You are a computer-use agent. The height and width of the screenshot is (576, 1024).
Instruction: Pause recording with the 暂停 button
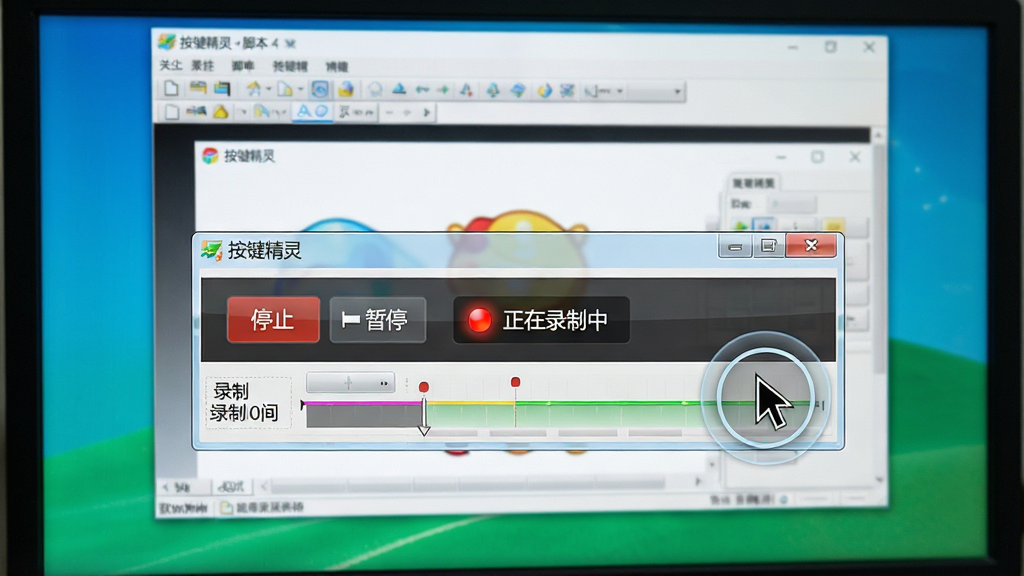(377, 320)
